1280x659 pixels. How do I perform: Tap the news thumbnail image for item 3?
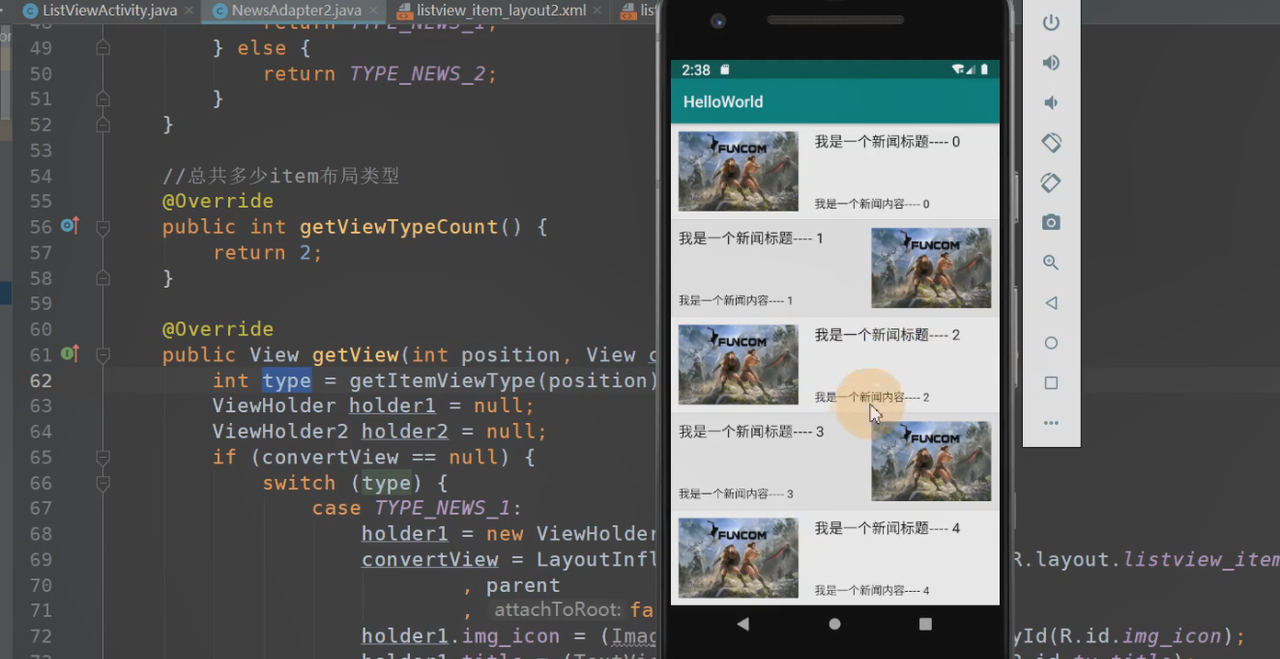(x=931, y=461)
